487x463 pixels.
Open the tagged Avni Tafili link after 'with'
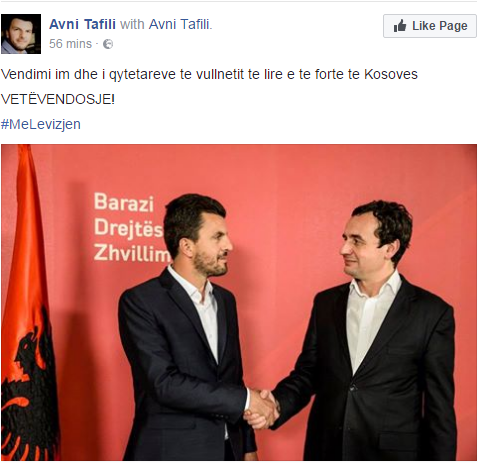point(180,24)
